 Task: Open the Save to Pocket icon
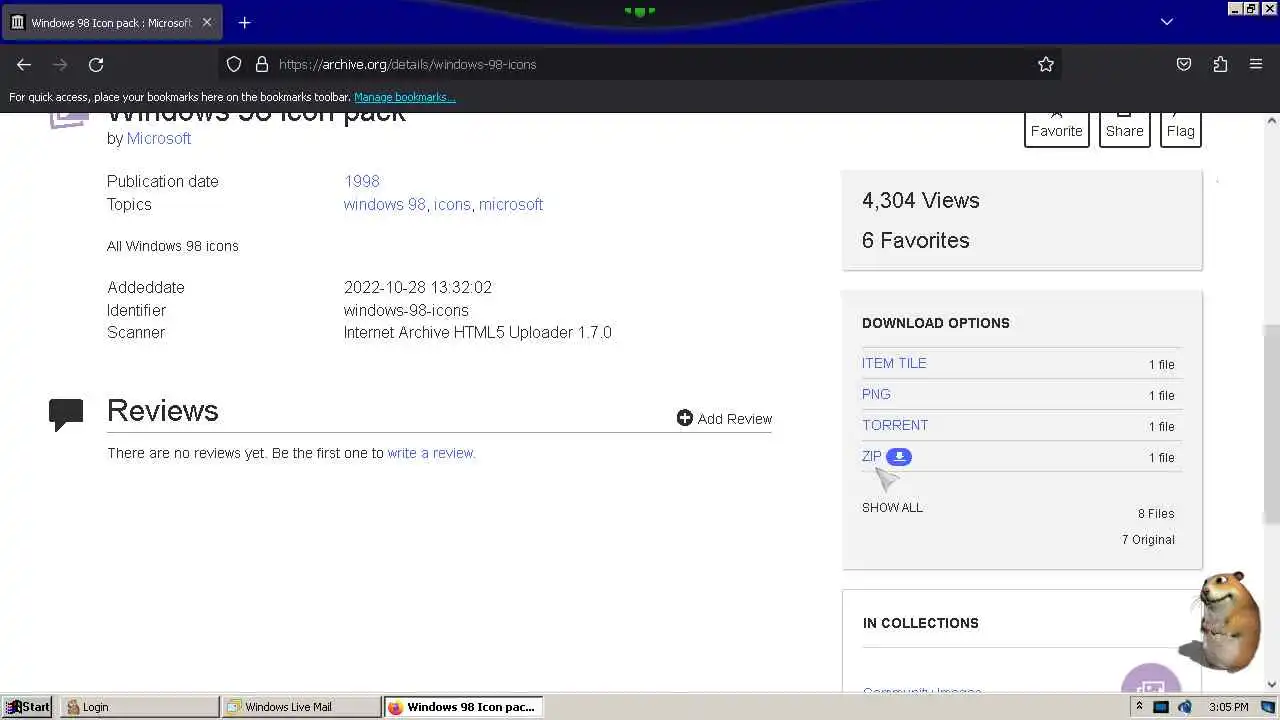[x=1184, y=64]
